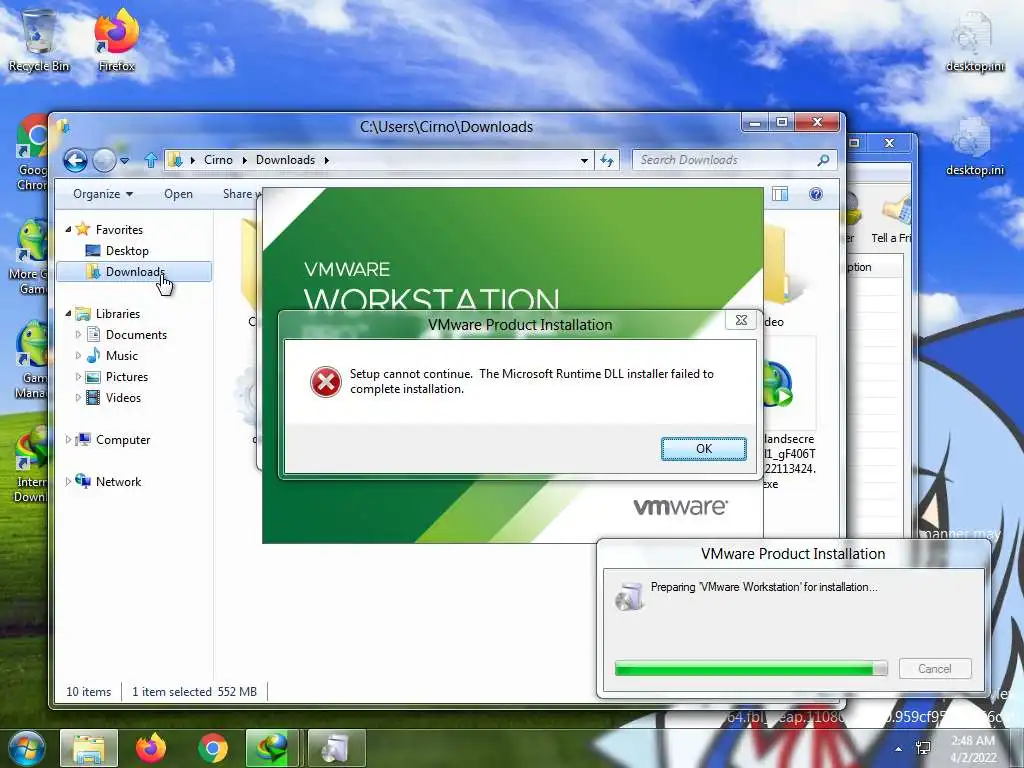The width and height of the screenshot is (1024, 768).
Task: Select second desktop.ini file icon
Action: 975,146
